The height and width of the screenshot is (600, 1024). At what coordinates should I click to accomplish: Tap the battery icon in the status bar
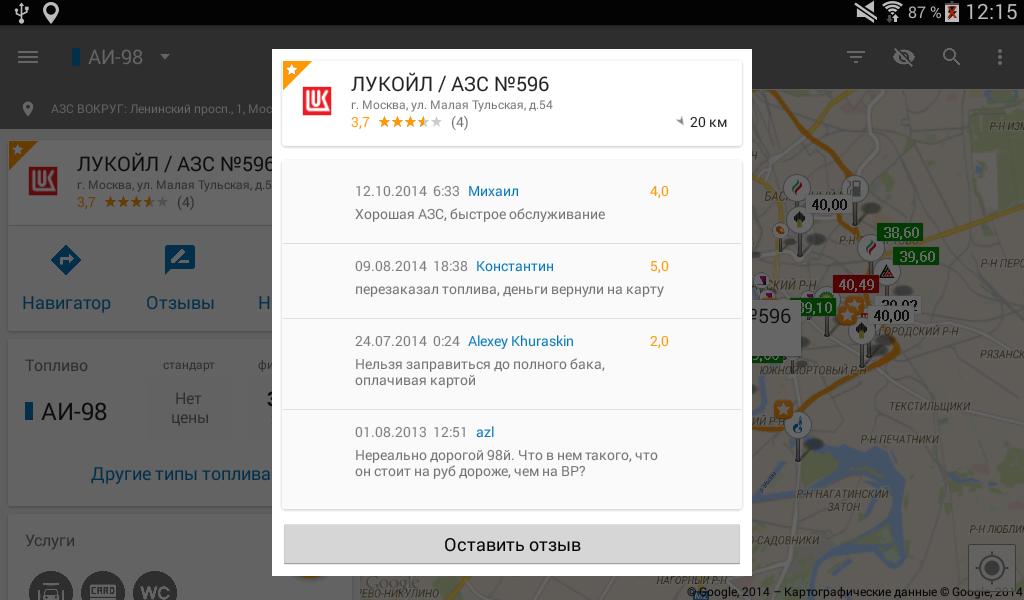click(x=952, y=12)
